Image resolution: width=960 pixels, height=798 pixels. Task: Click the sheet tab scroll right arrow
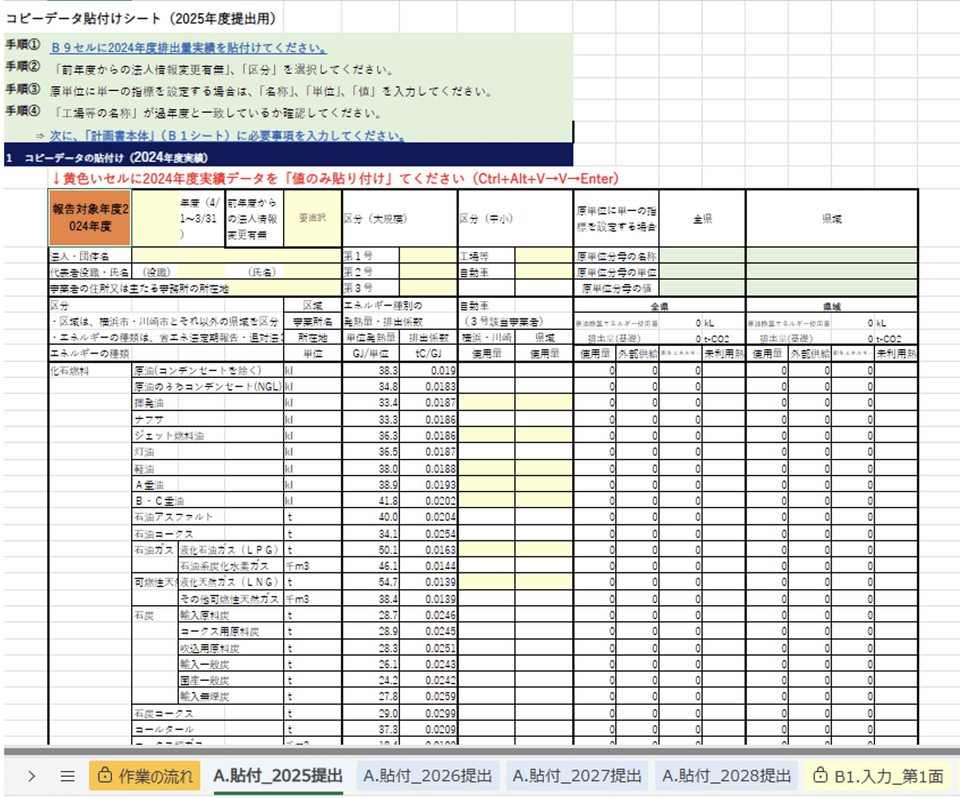[31, 775]
